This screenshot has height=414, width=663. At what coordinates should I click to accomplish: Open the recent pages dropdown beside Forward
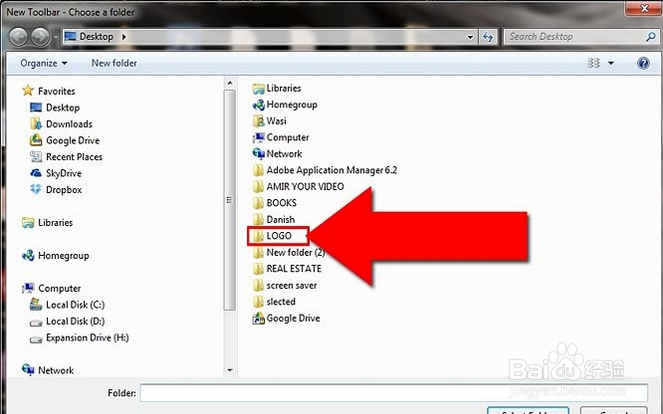tap(55, 37)
